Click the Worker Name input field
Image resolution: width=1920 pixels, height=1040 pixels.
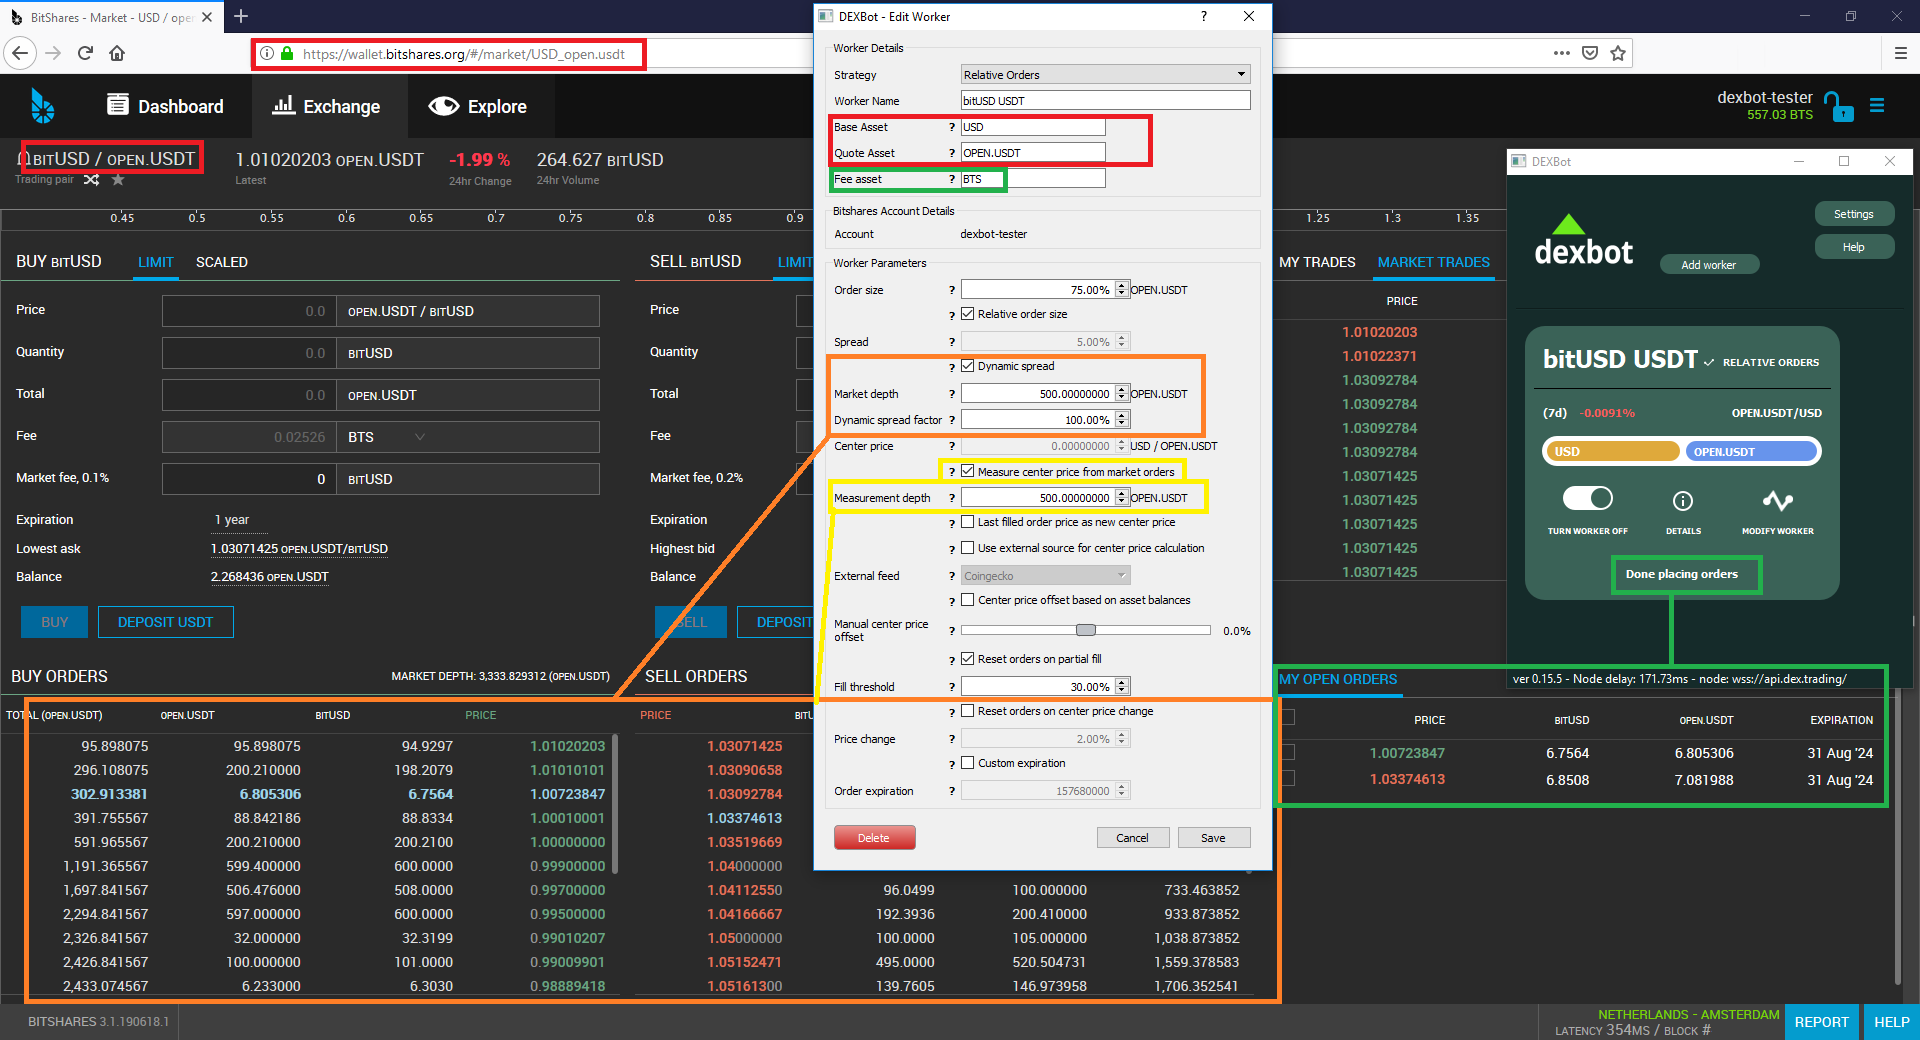(1105, 101)
